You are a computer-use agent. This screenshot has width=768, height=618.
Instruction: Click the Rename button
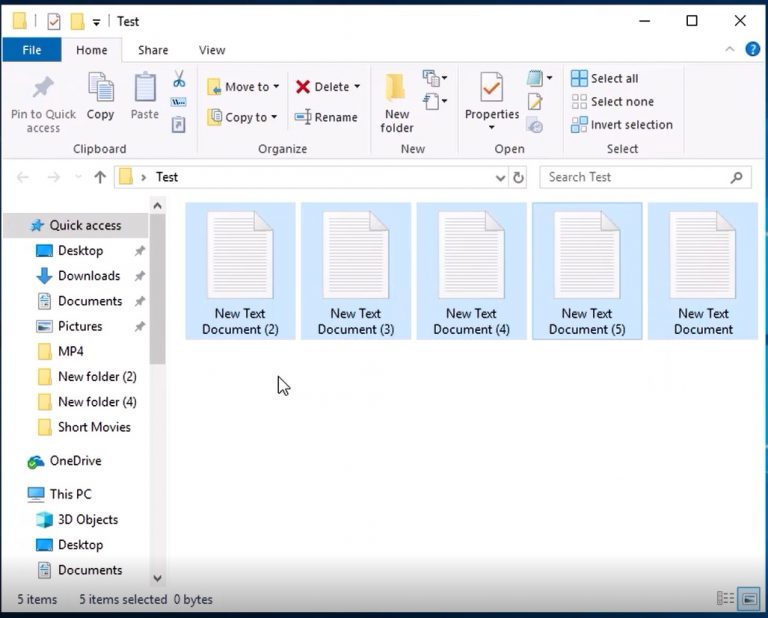pos(326,117)
